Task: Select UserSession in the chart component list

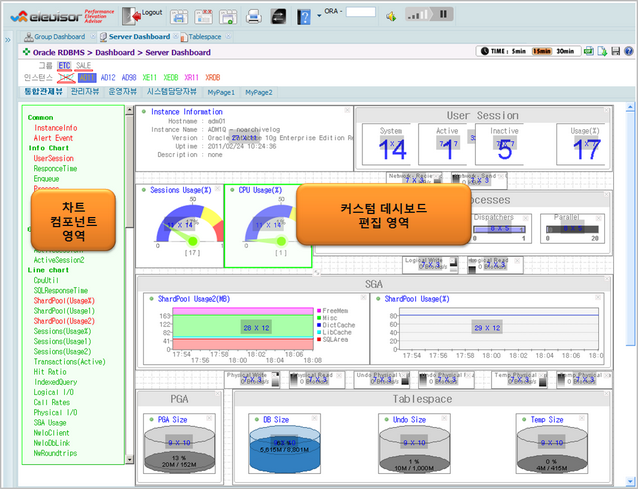Action: pyautogui.click(x=53, y=158)
